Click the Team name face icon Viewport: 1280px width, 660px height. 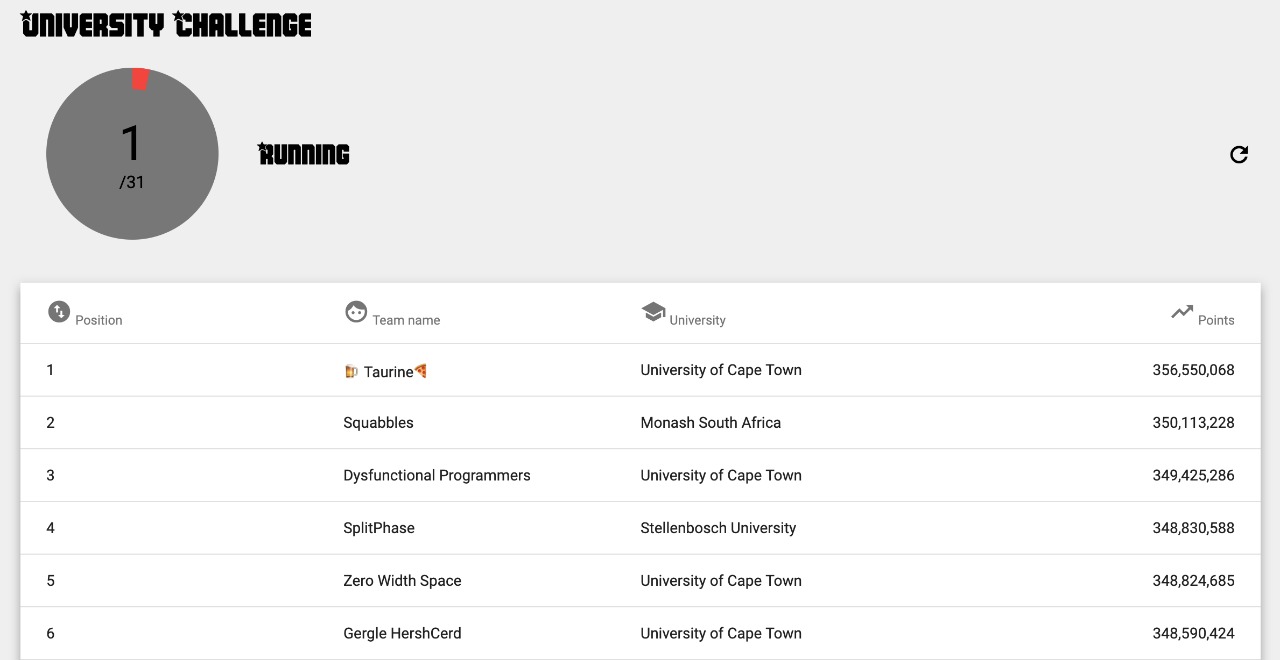pos(356,312)
